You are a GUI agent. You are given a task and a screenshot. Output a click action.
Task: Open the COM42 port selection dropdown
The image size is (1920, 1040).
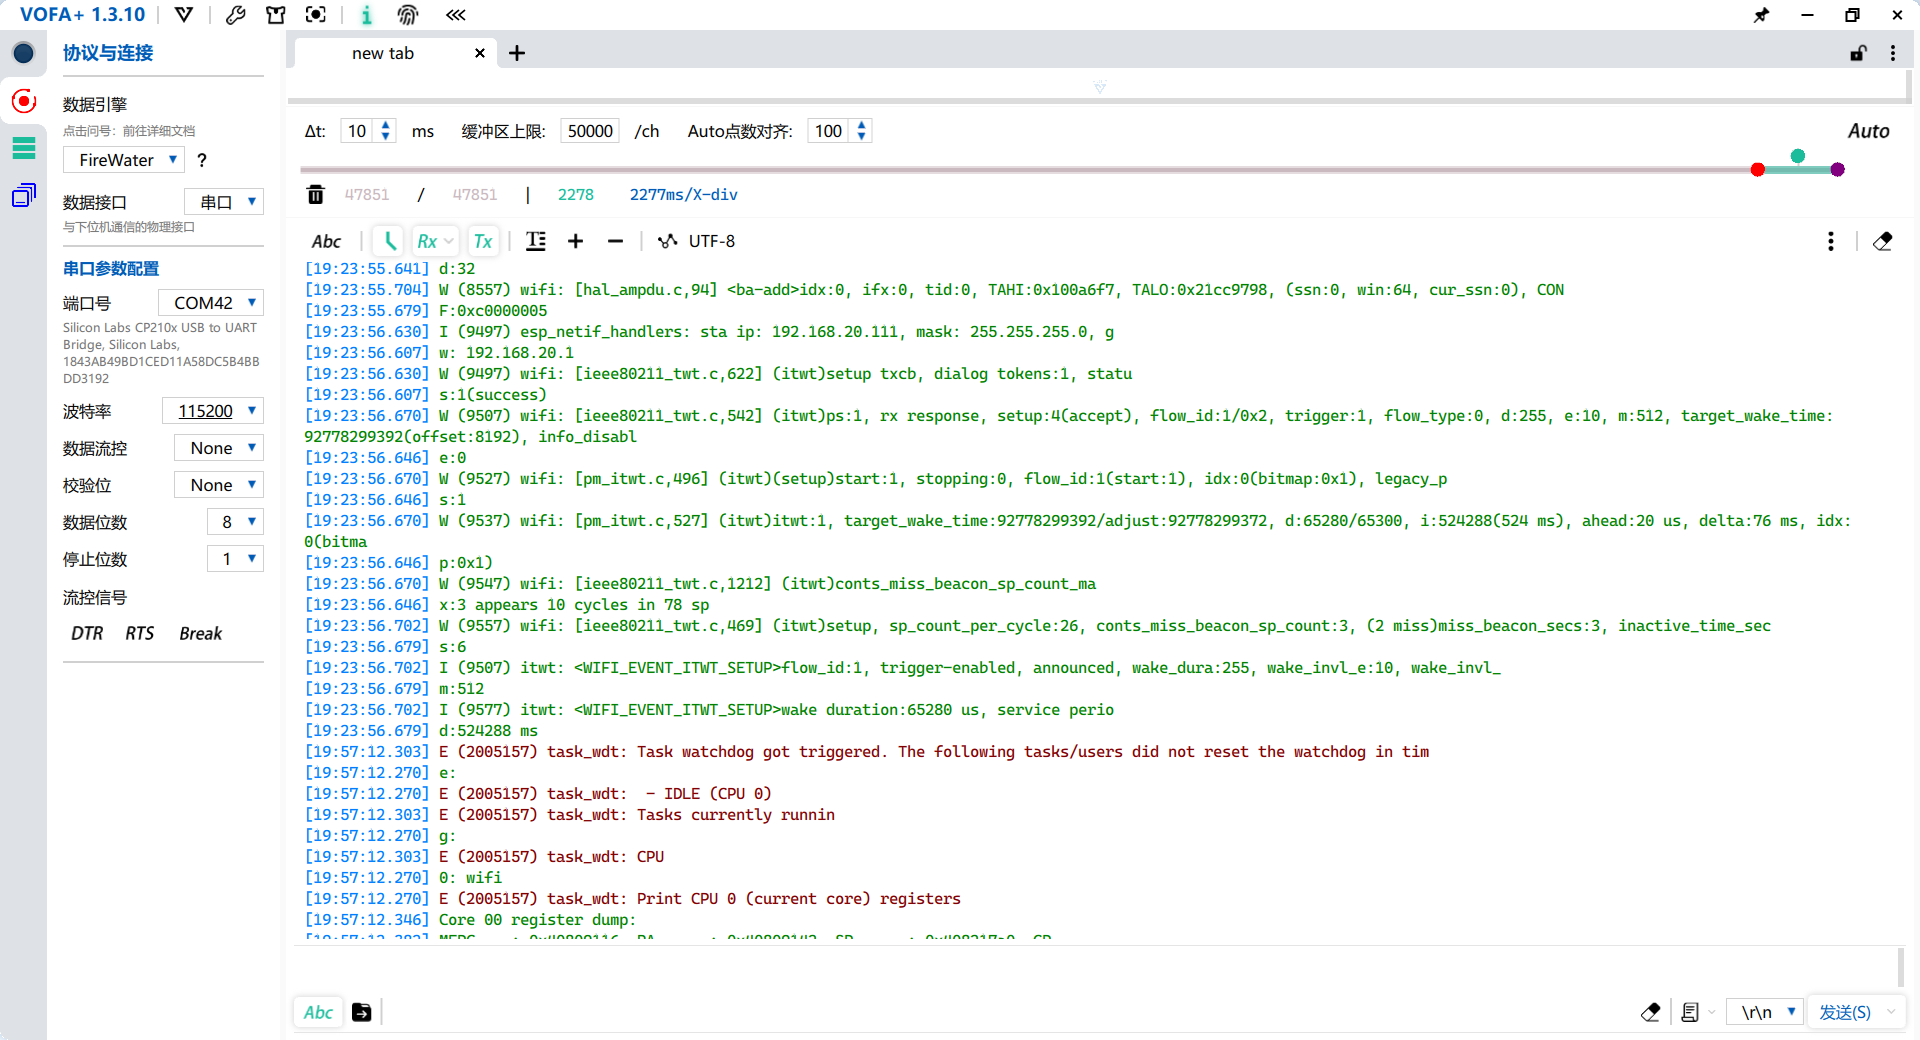coord(210,302)
